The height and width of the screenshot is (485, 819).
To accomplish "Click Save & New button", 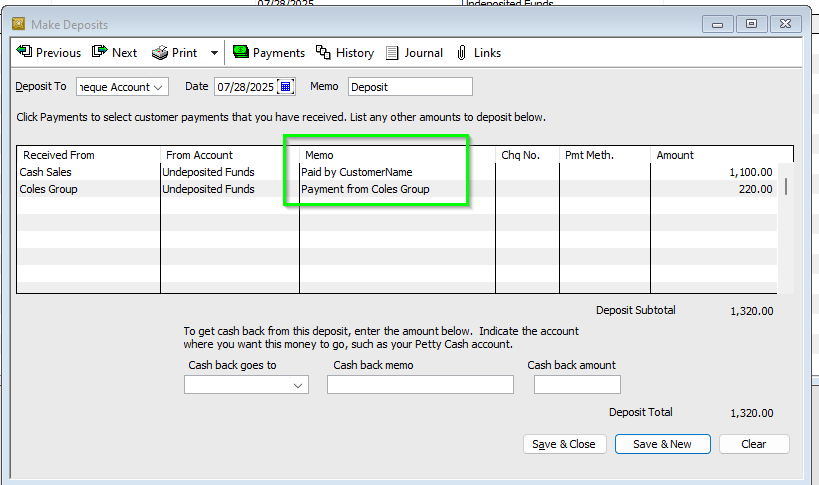I will [x=663, y=444].
